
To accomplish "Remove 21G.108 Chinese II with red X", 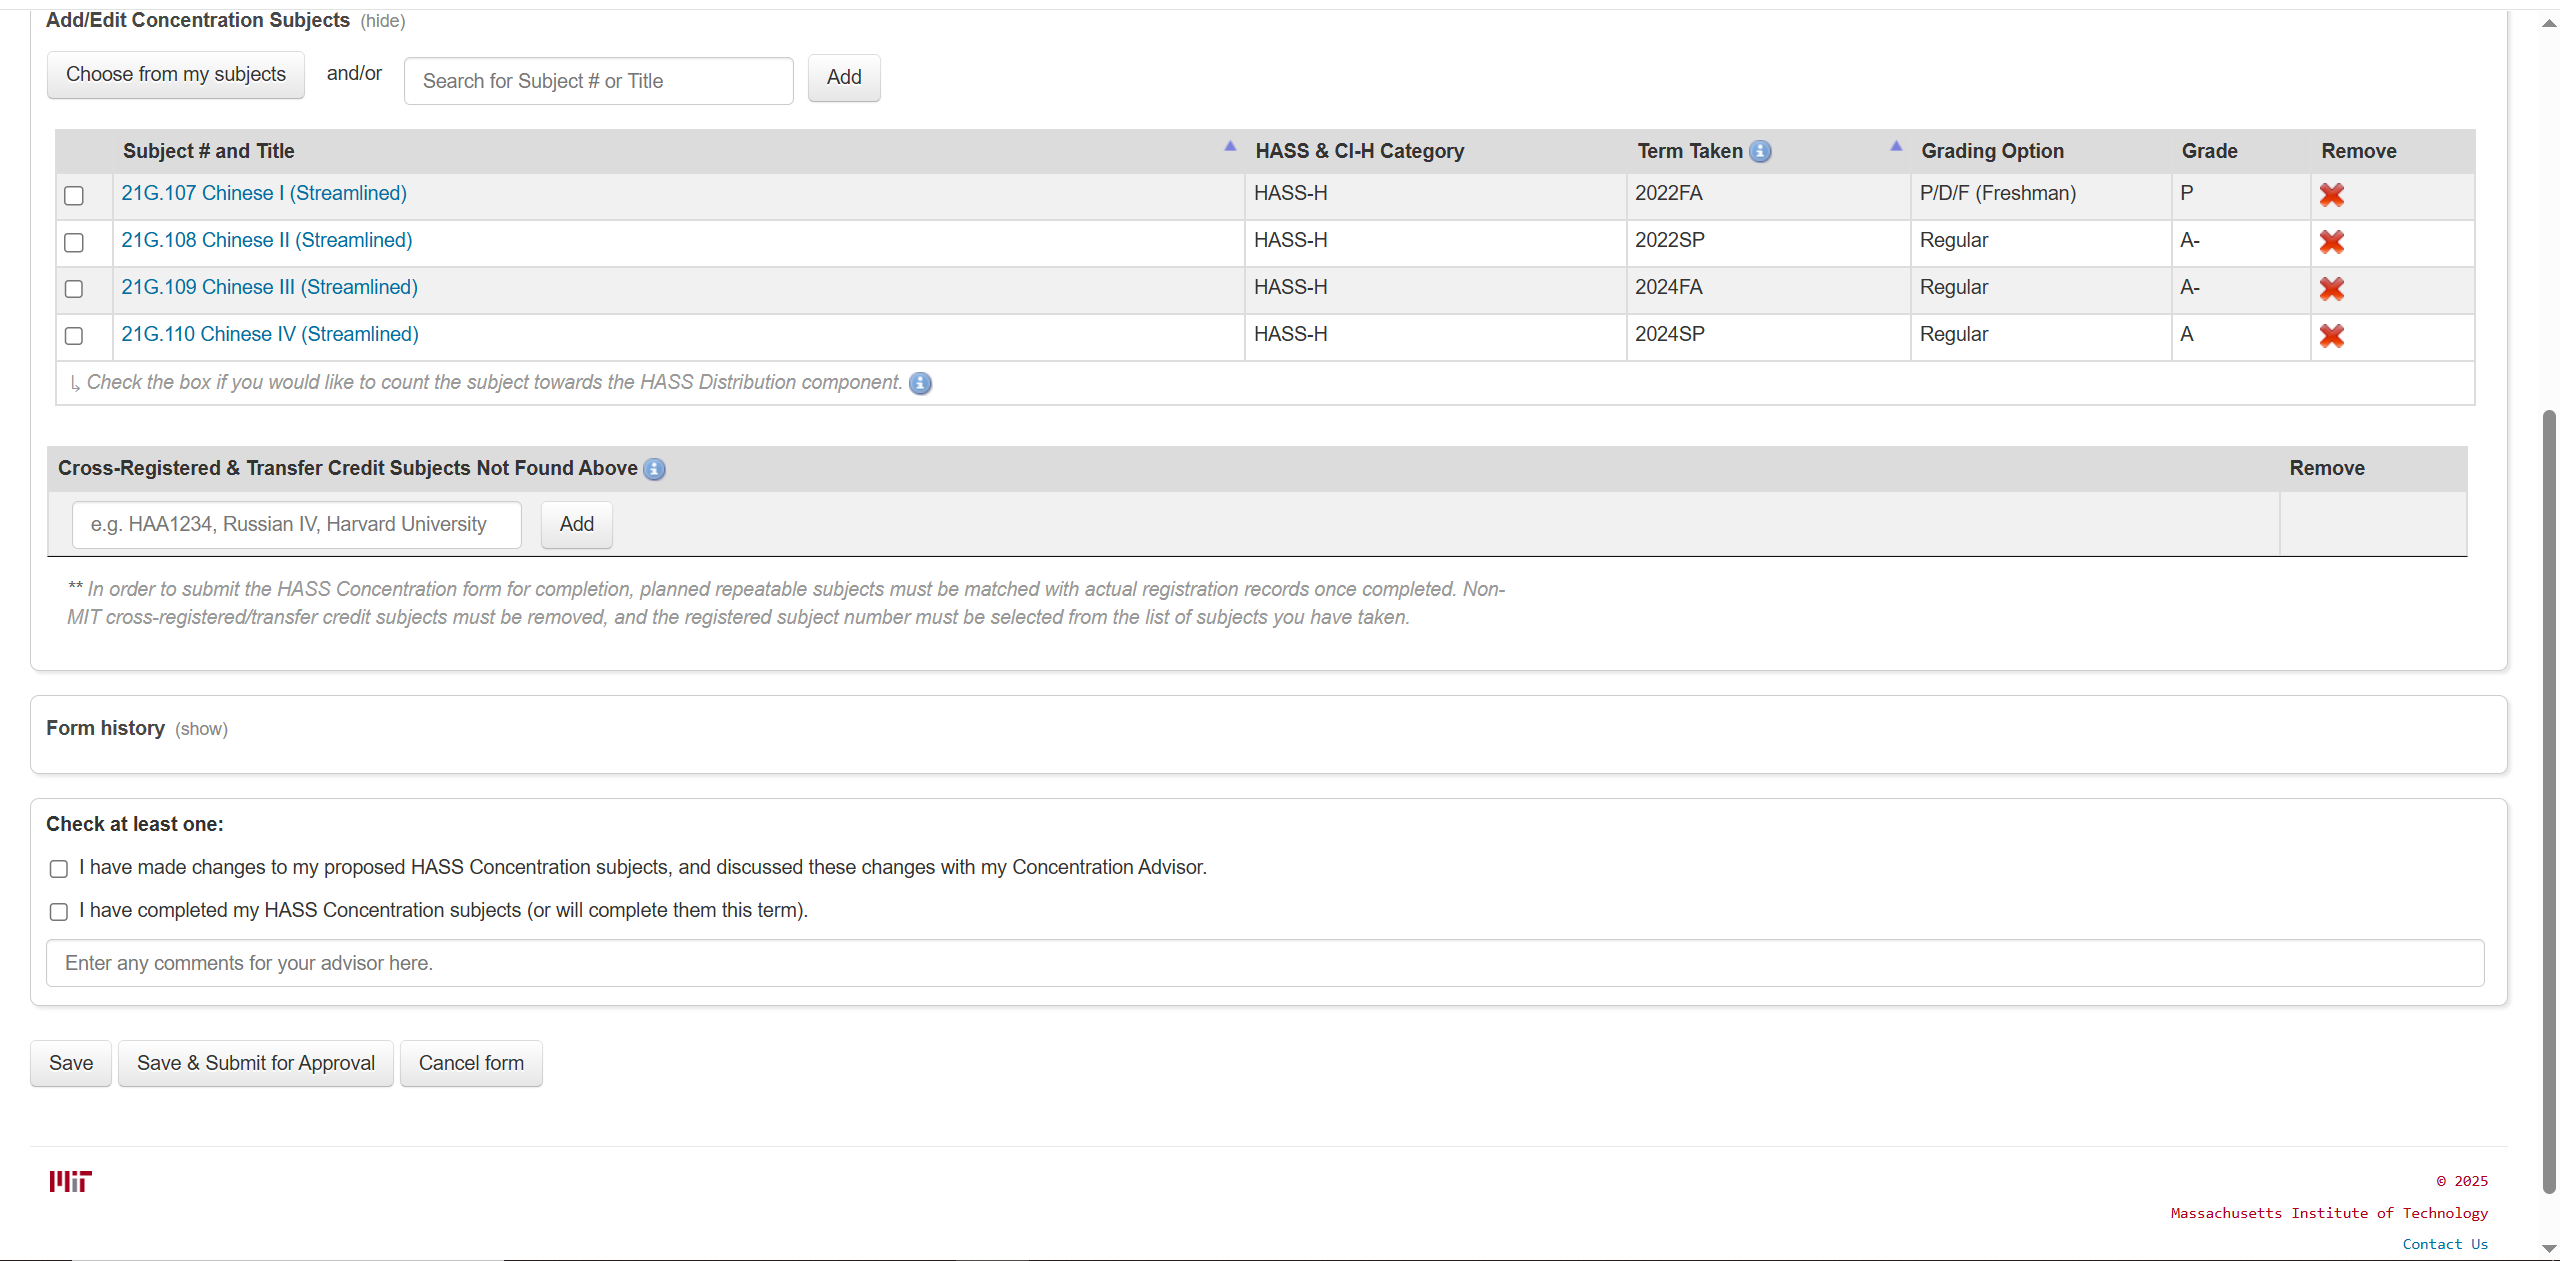I will click(2331, 242).
